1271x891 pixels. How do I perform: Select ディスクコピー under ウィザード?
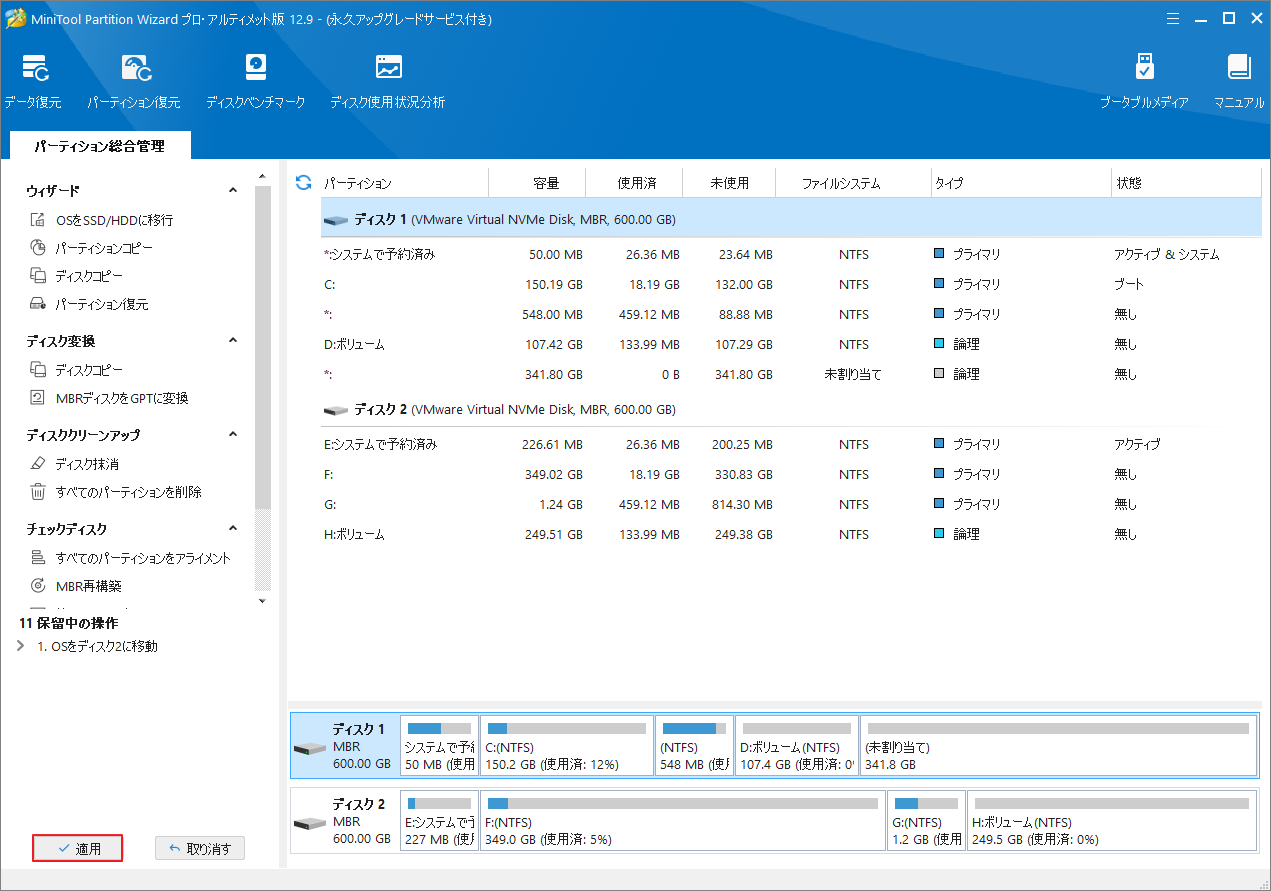[x=89, y=276]
